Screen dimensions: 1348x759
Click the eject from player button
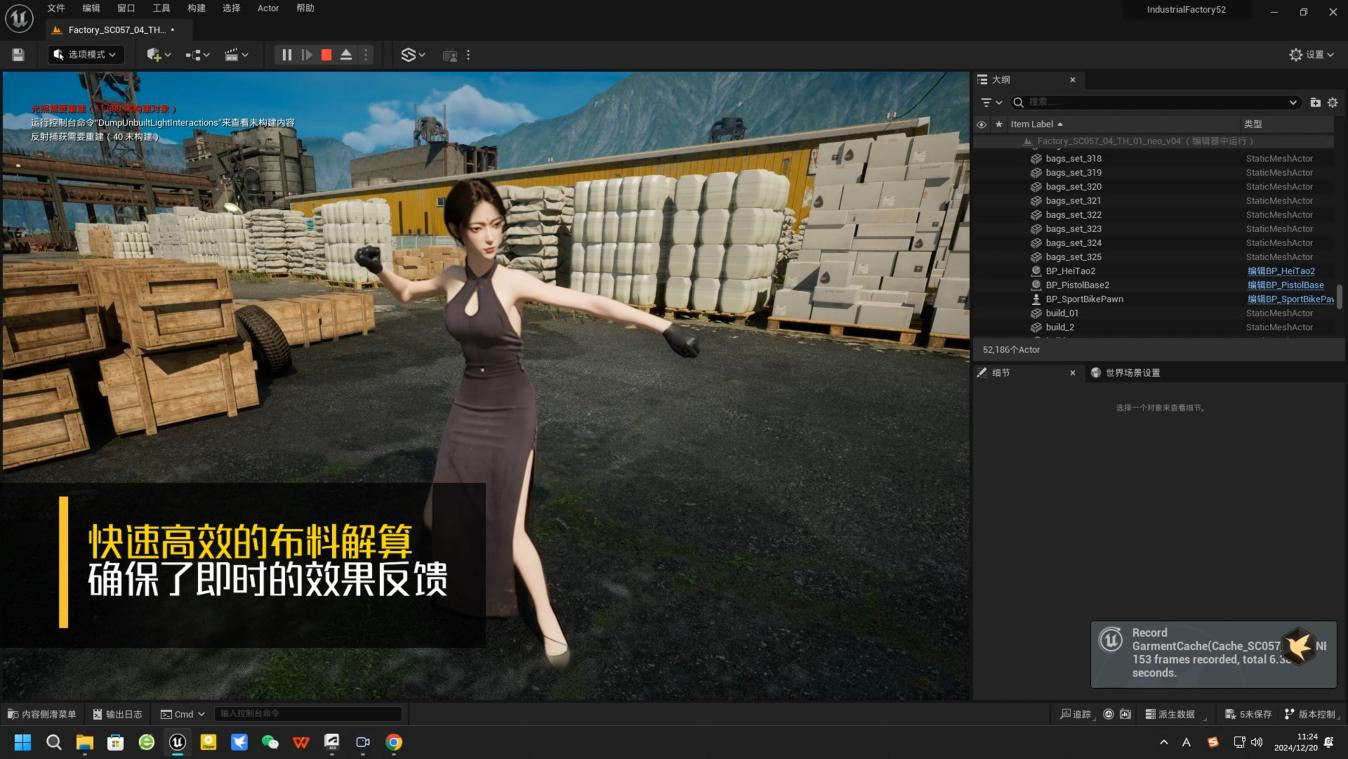coord(346,55)
